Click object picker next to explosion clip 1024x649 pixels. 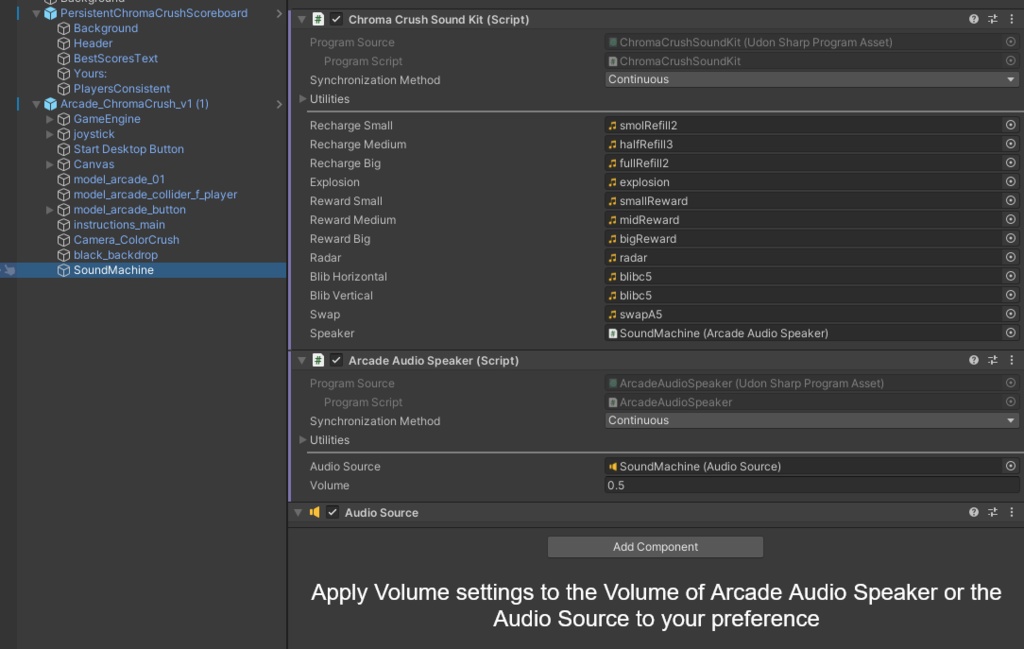[1010, 183]
